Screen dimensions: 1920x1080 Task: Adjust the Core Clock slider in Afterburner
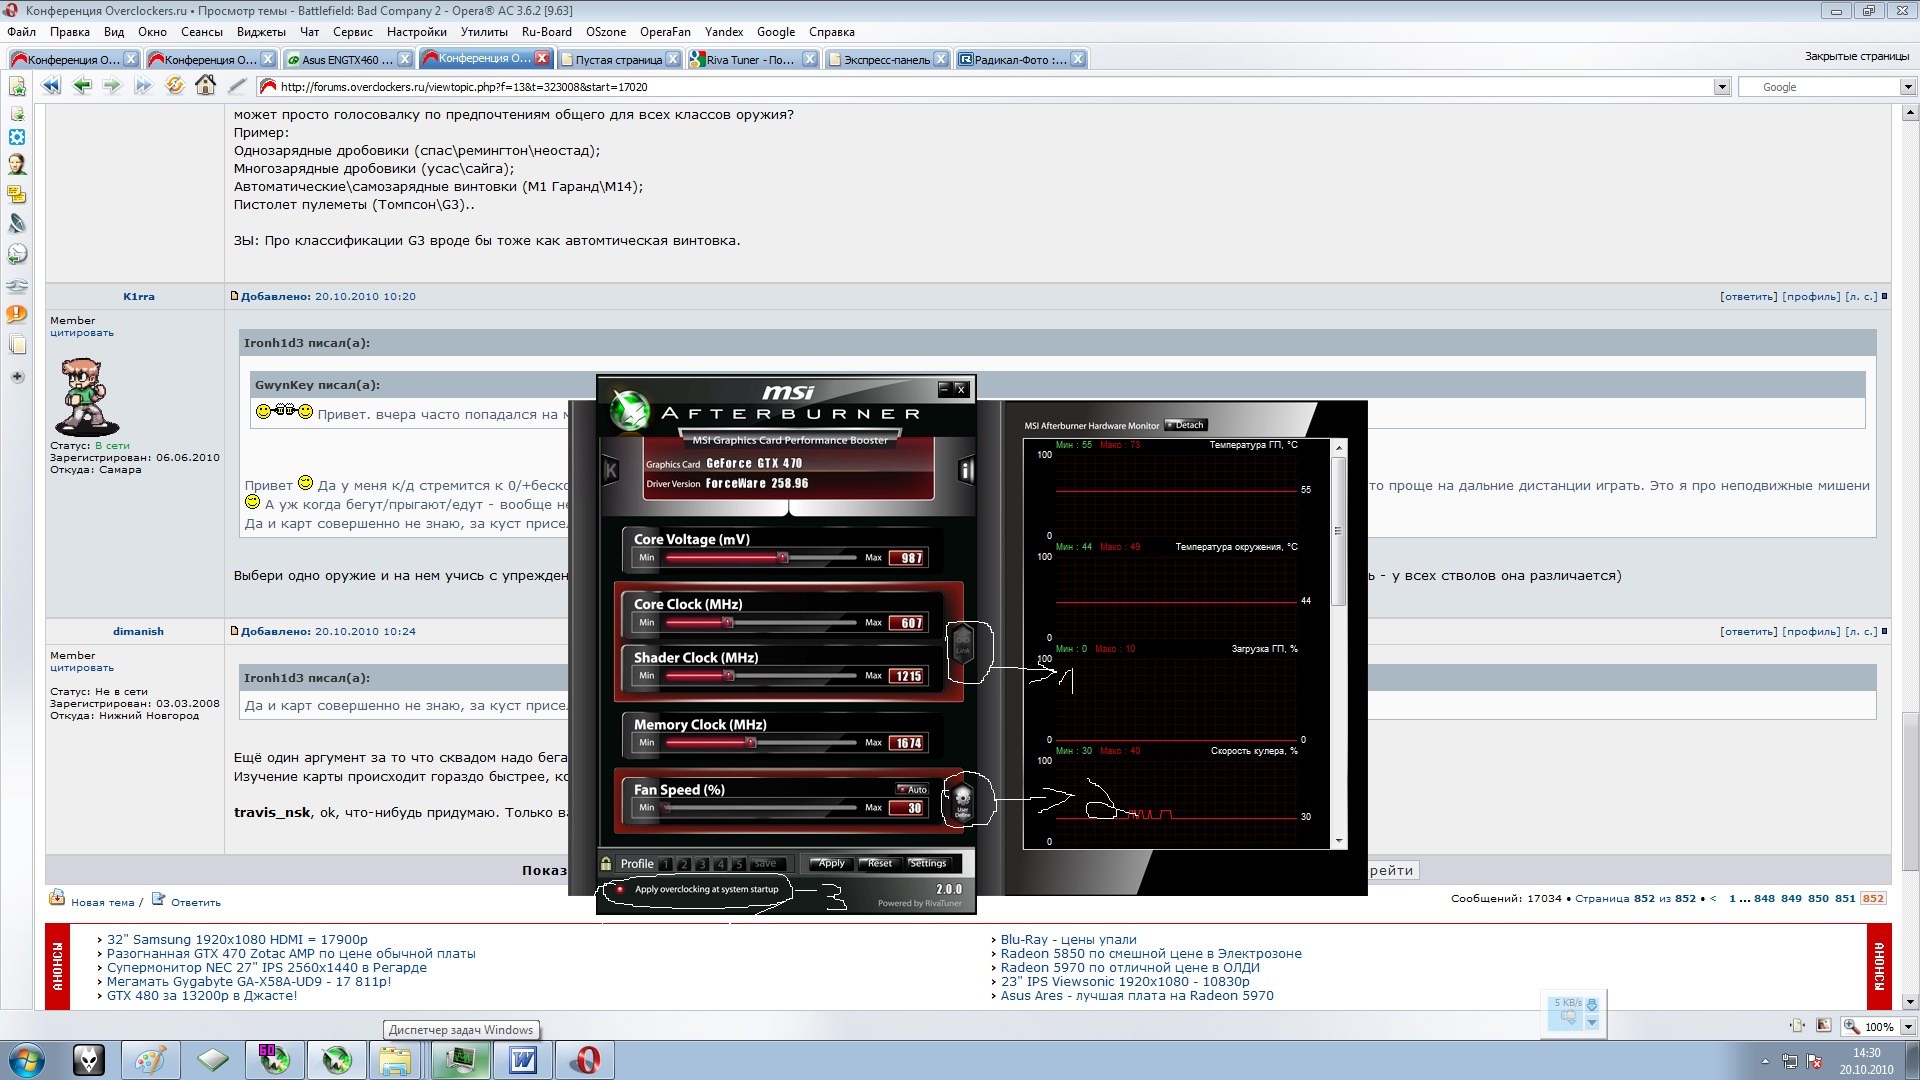[x=728, y=623]
